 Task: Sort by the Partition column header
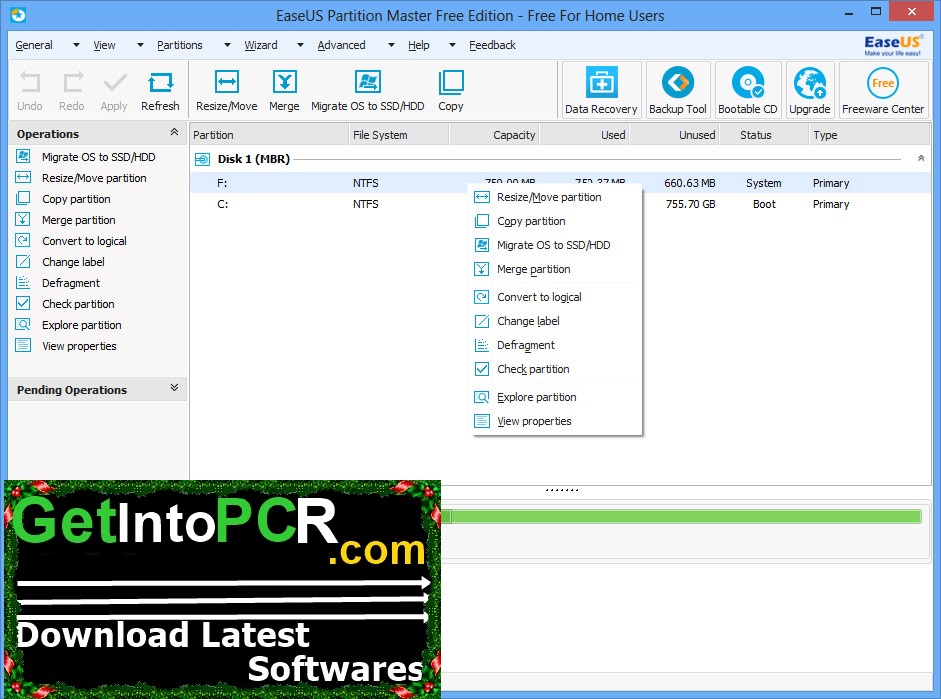[269, 135]
